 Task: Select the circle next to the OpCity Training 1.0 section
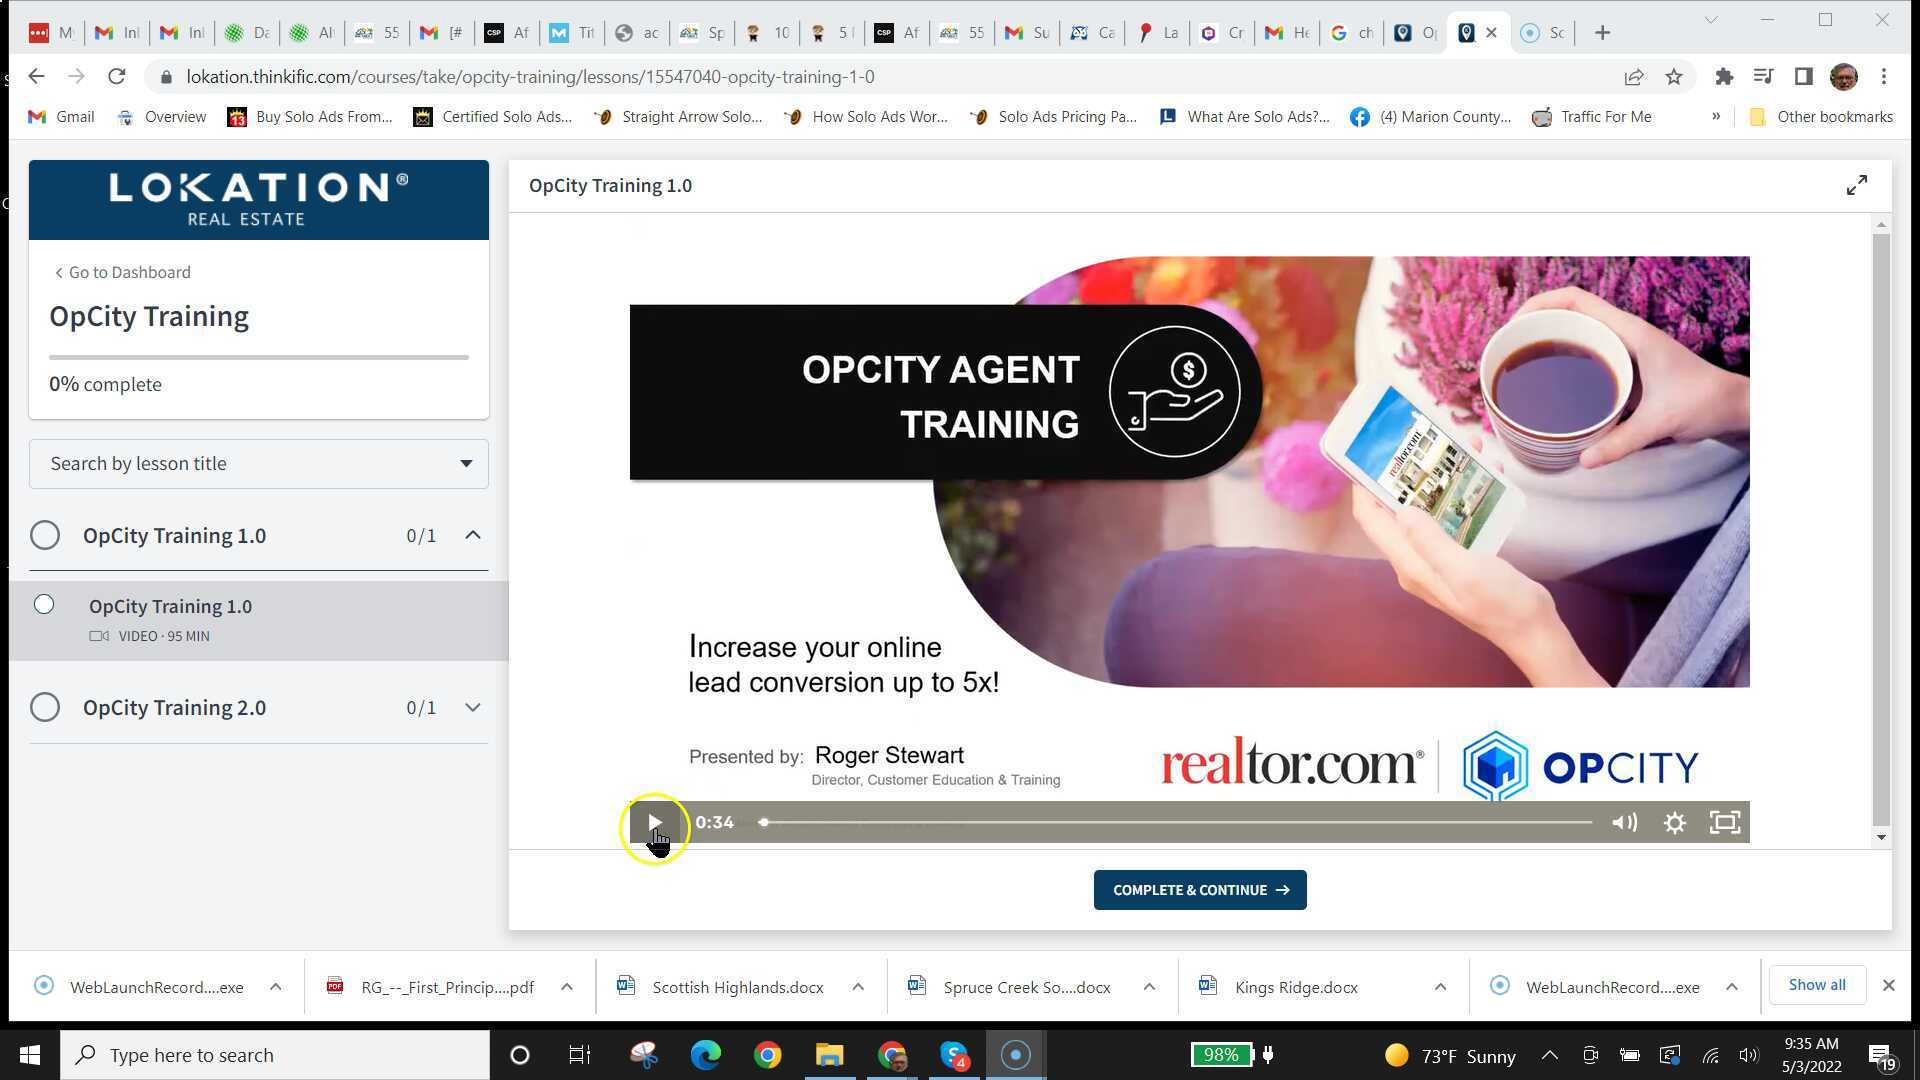(44, 535)
